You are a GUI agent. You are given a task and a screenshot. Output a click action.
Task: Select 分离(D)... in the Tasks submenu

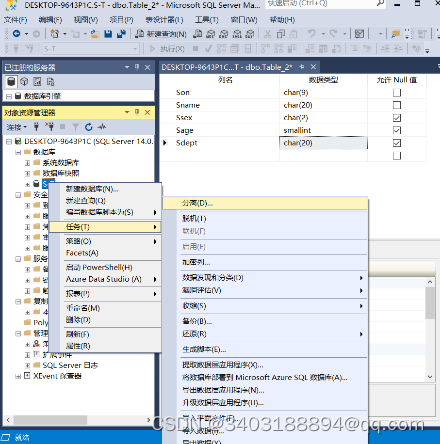(265, 203)
